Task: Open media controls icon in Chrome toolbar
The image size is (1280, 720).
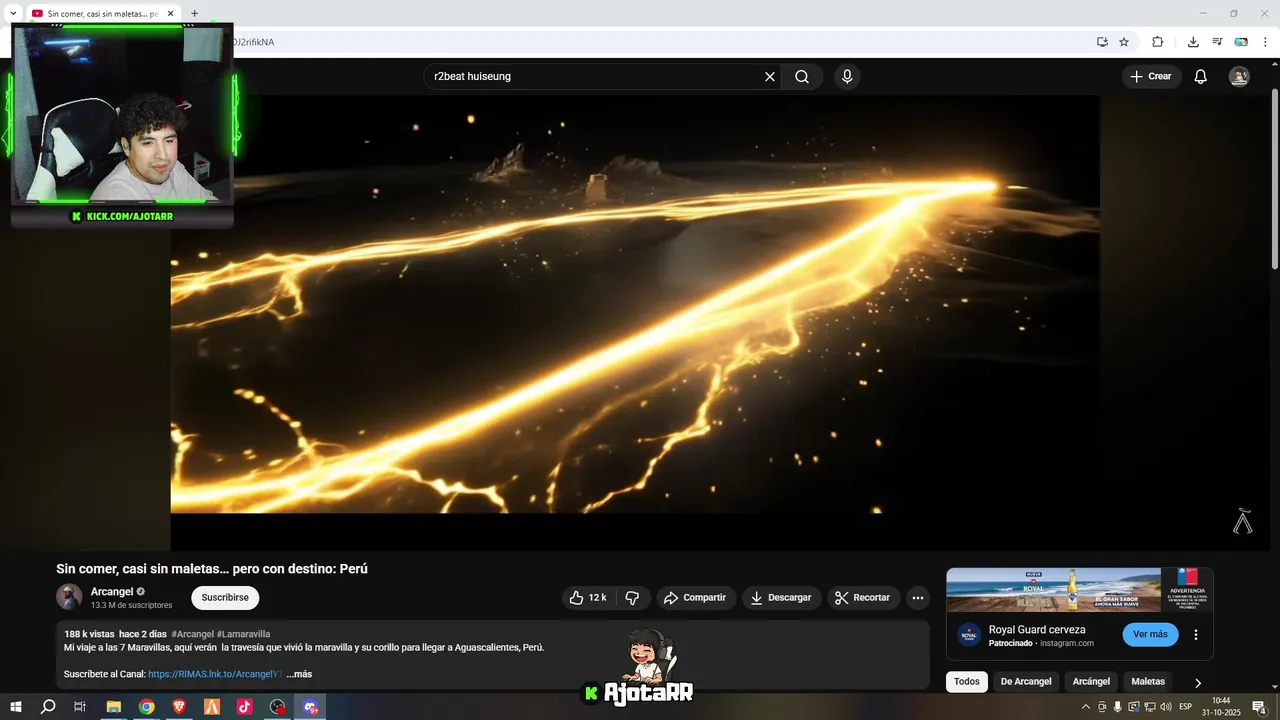Action: coord(1217,42)
